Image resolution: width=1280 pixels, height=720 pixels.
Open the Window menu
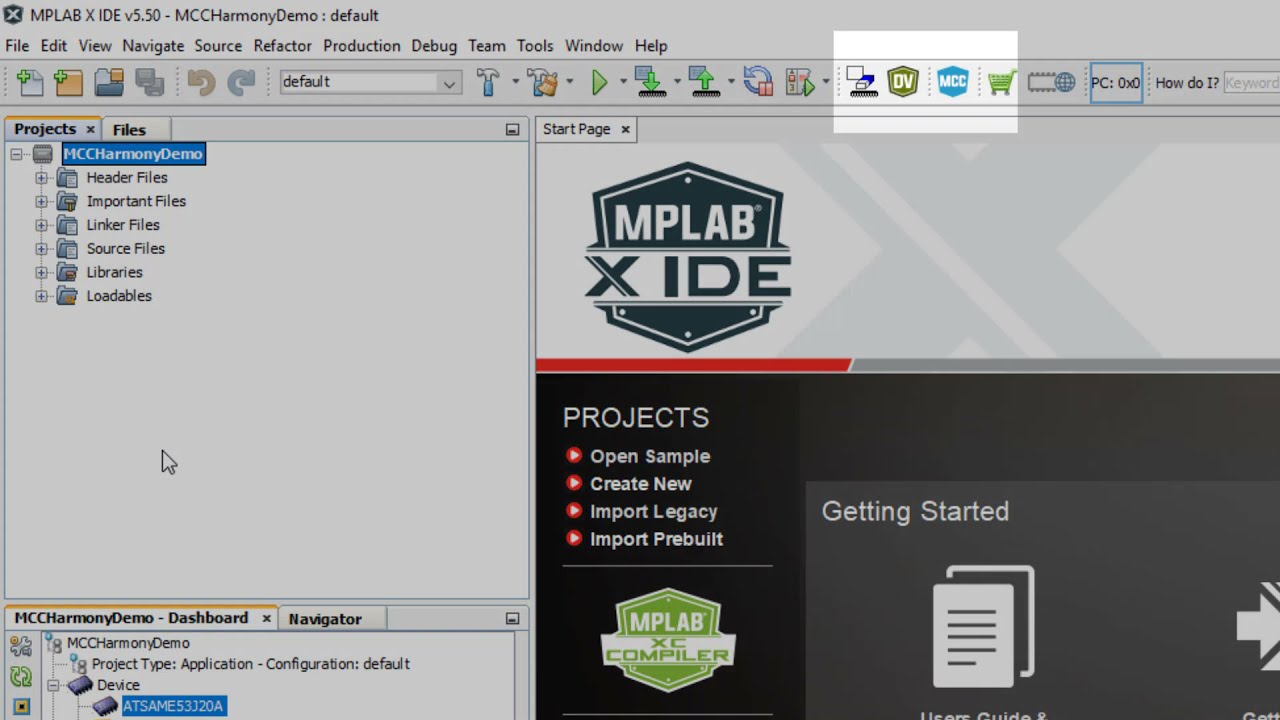point(594,46)
